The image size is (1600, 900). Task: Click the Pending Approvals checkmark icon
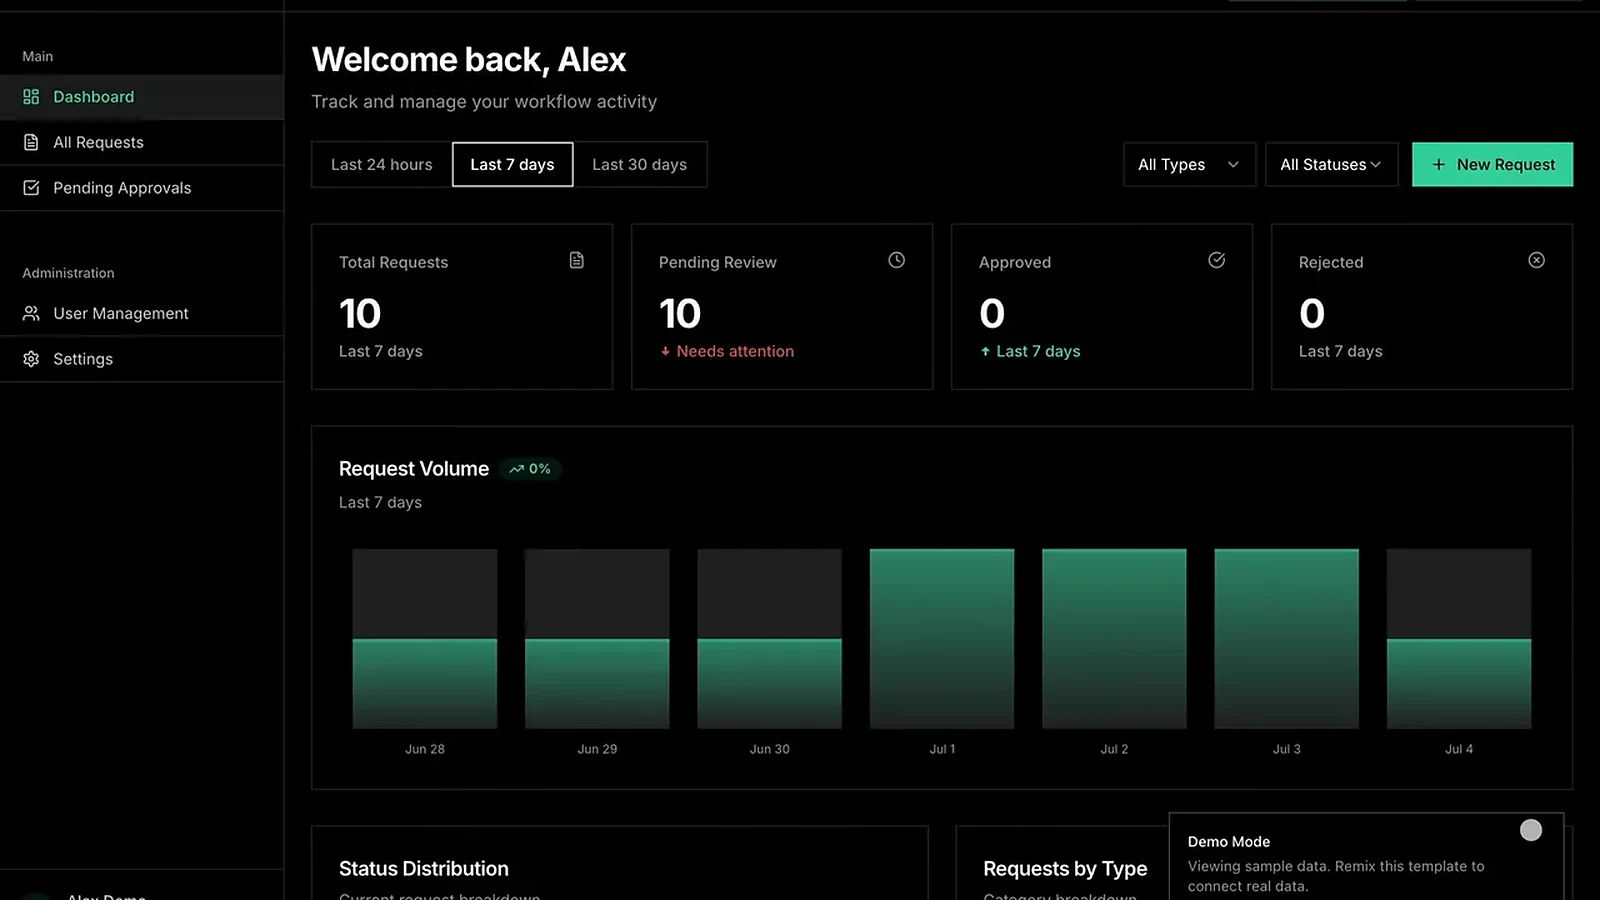(31, 188)
